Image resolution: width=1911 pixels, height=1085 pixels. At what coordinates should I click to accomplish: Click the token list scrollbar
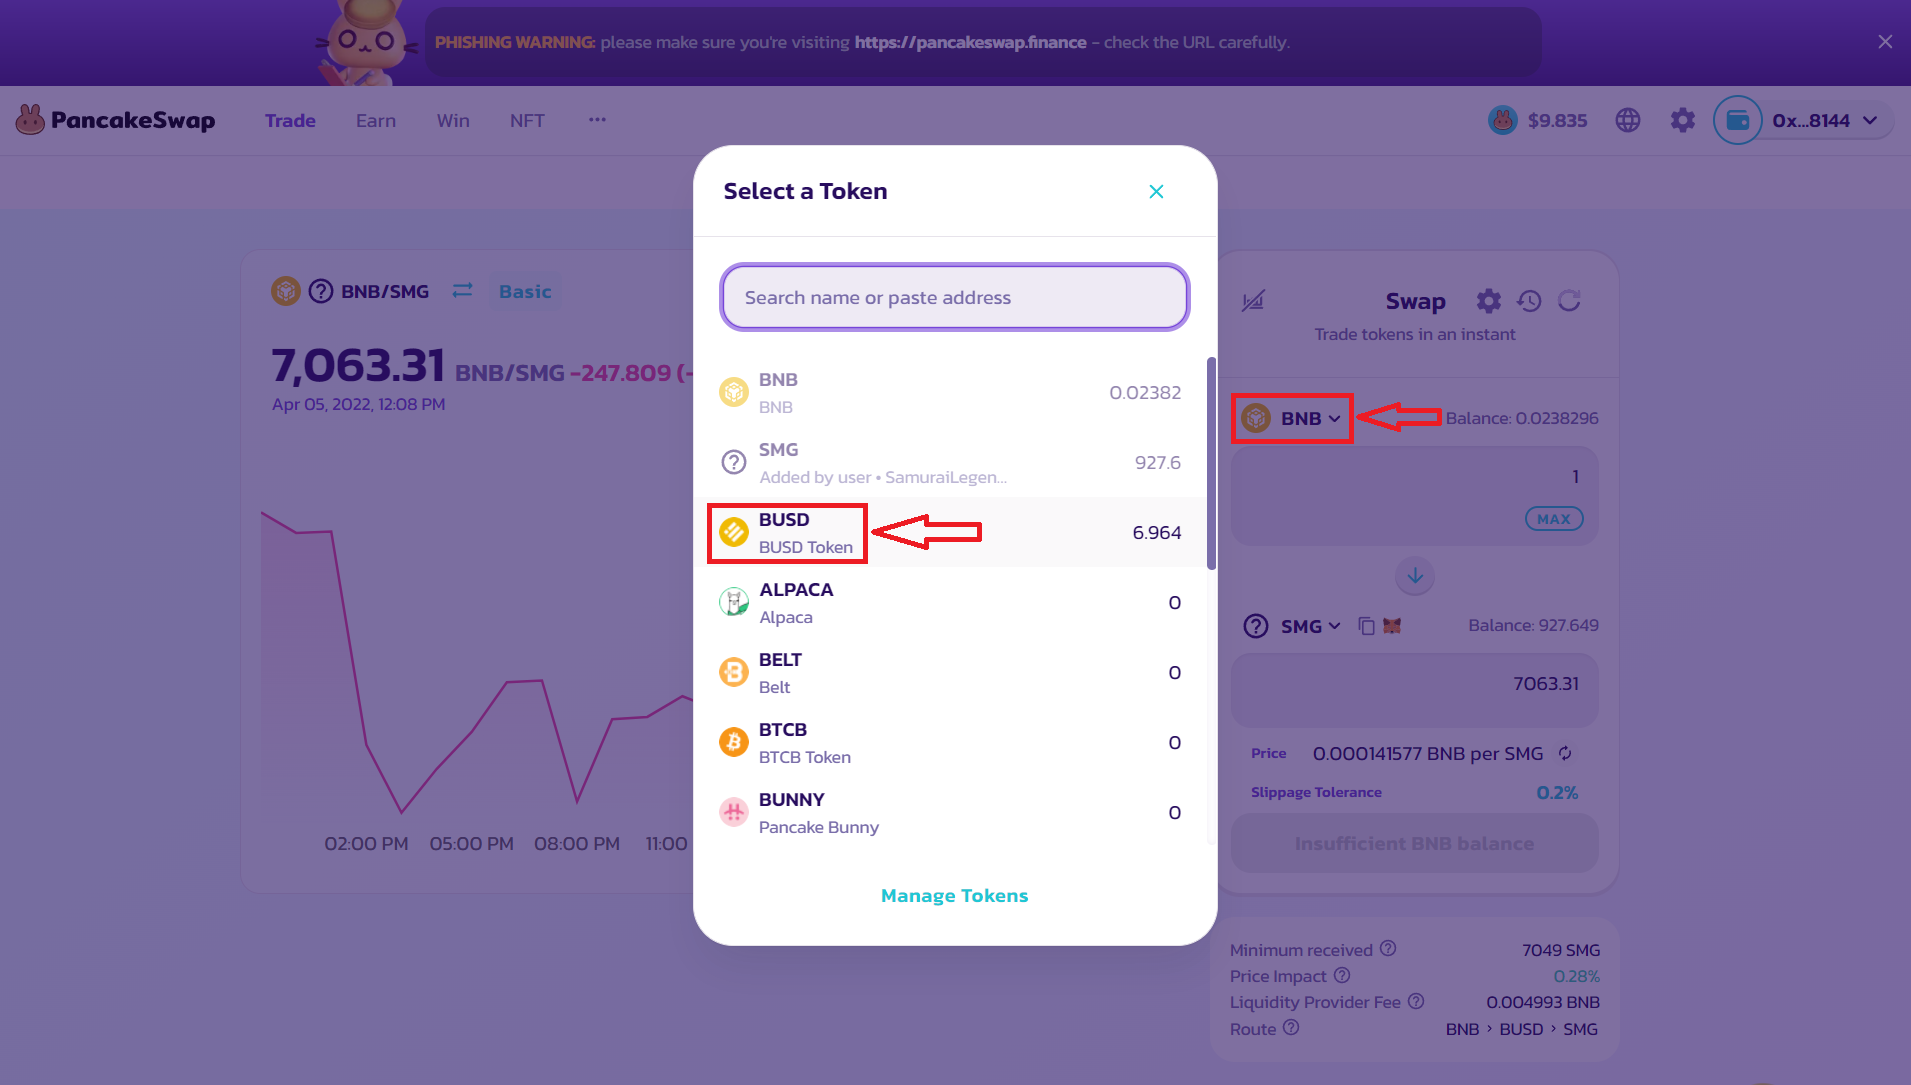click(1211, 463)
